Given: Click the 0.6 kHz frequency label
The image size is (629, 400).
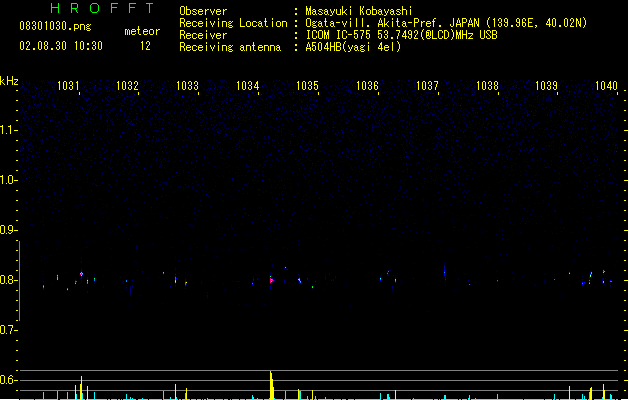Looking at the screenshot, I should (8, 380).
